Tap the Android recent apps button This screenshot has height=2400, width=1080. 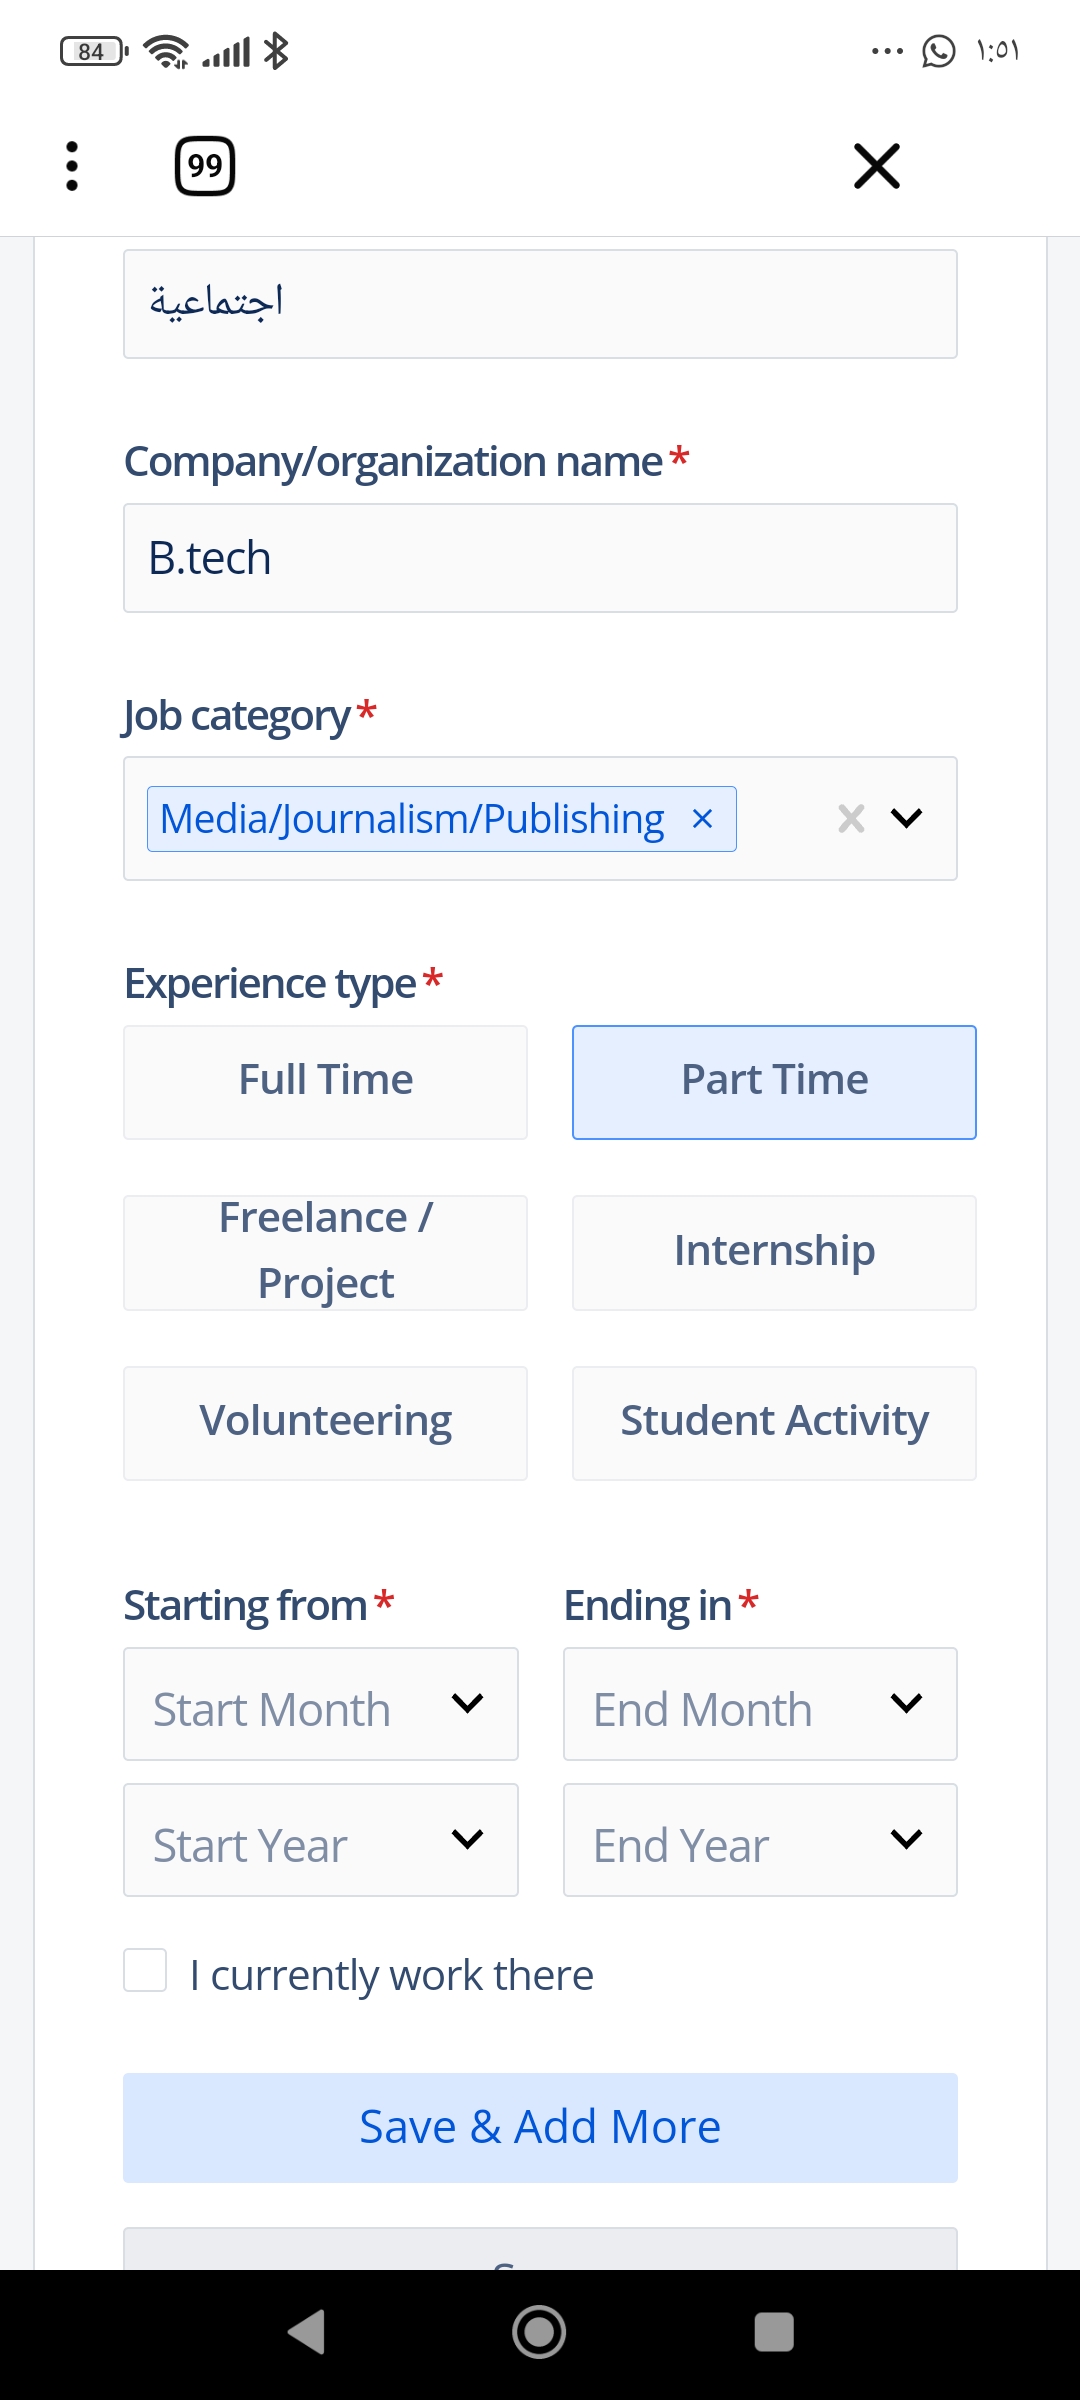(774, 2332)
